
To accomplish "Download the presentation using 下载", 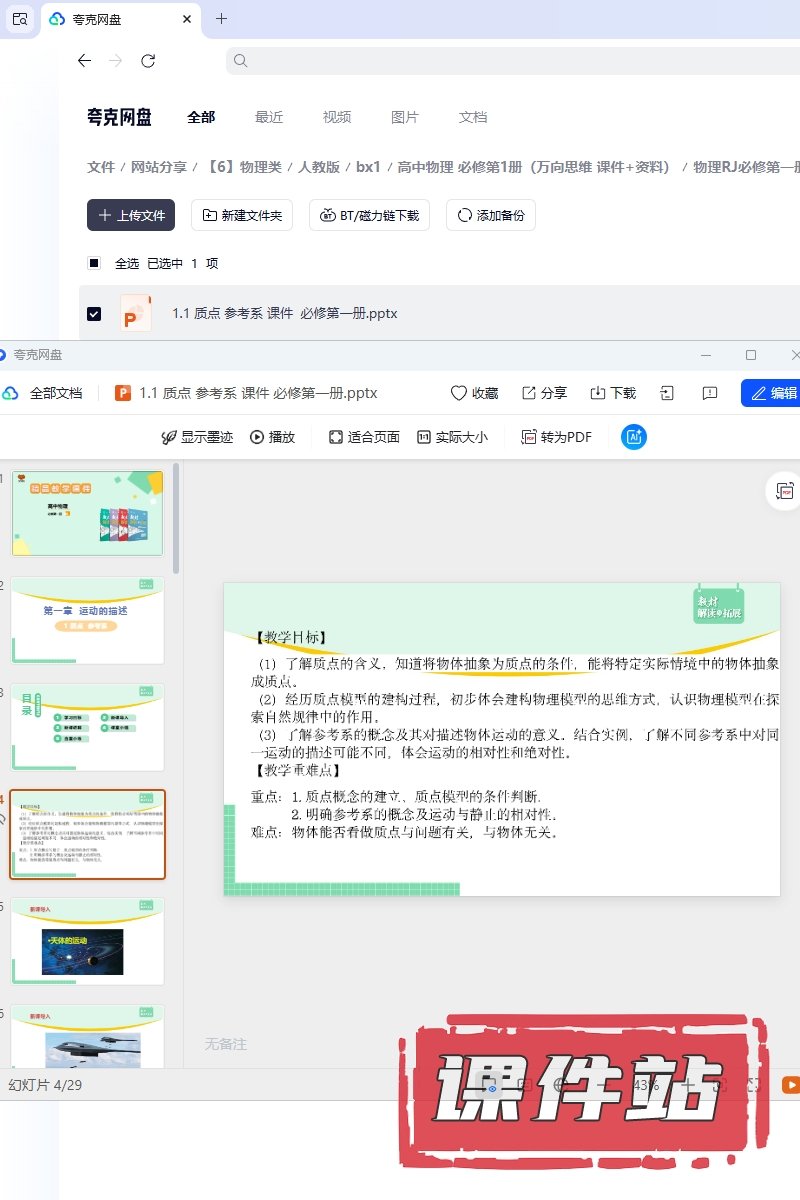I will pyautogui.click(x=613, y=393).
